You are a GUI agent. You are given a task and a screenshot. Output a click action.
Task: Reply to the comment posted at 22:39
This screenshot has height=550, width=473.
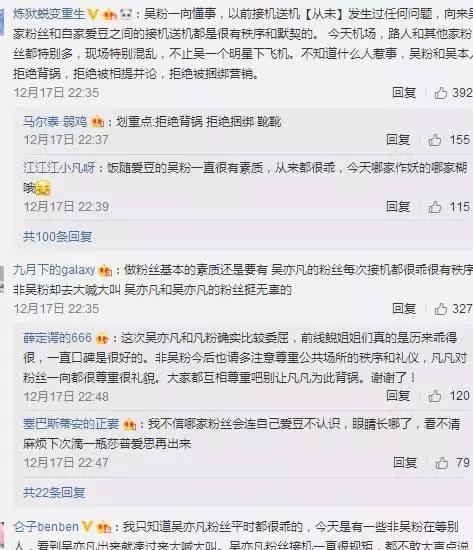(x=398, y=207)
